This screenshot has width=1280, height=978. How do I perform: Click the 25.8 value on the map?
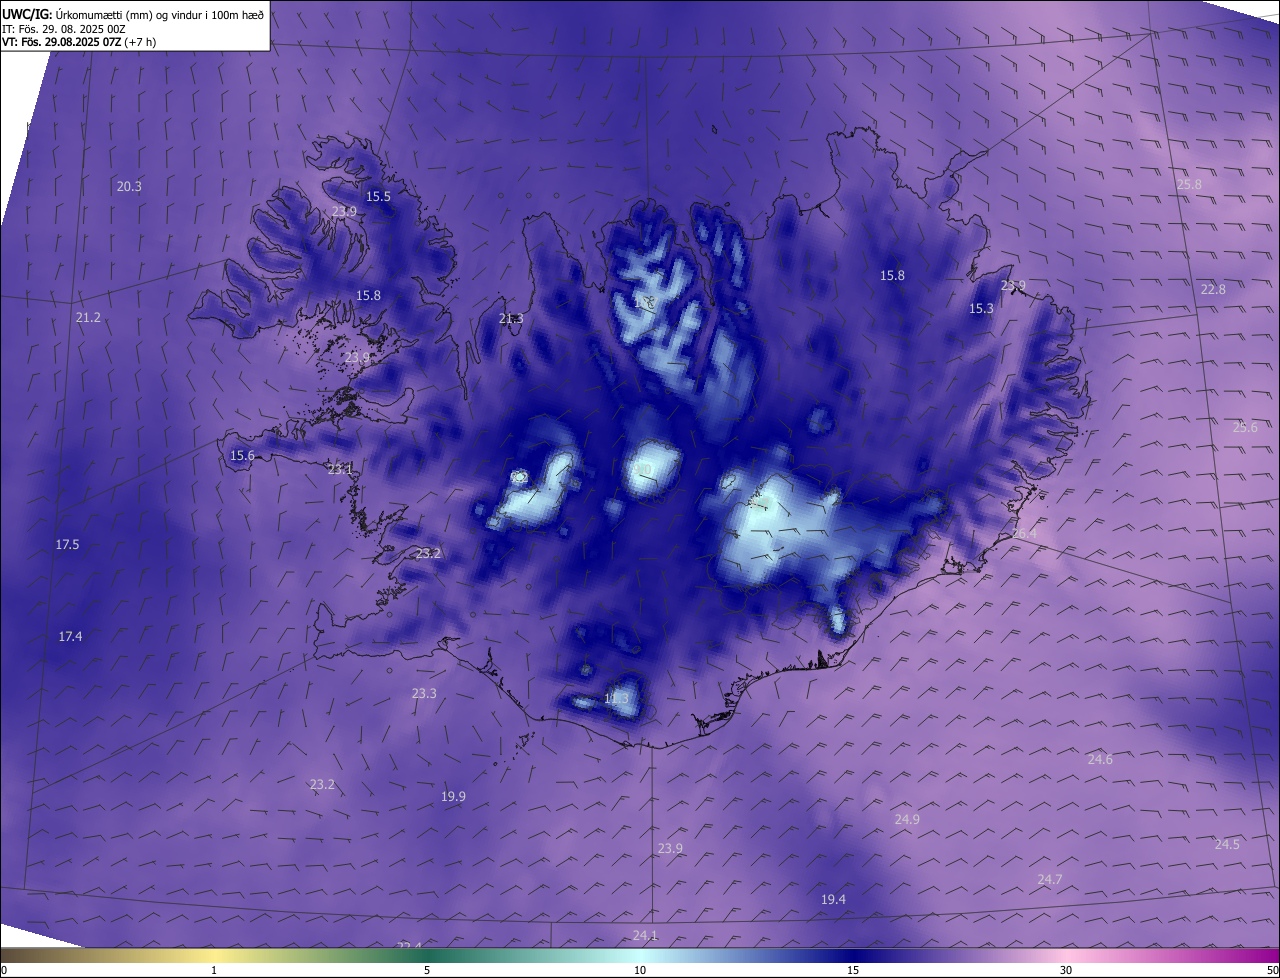(x=1189, y=184)
